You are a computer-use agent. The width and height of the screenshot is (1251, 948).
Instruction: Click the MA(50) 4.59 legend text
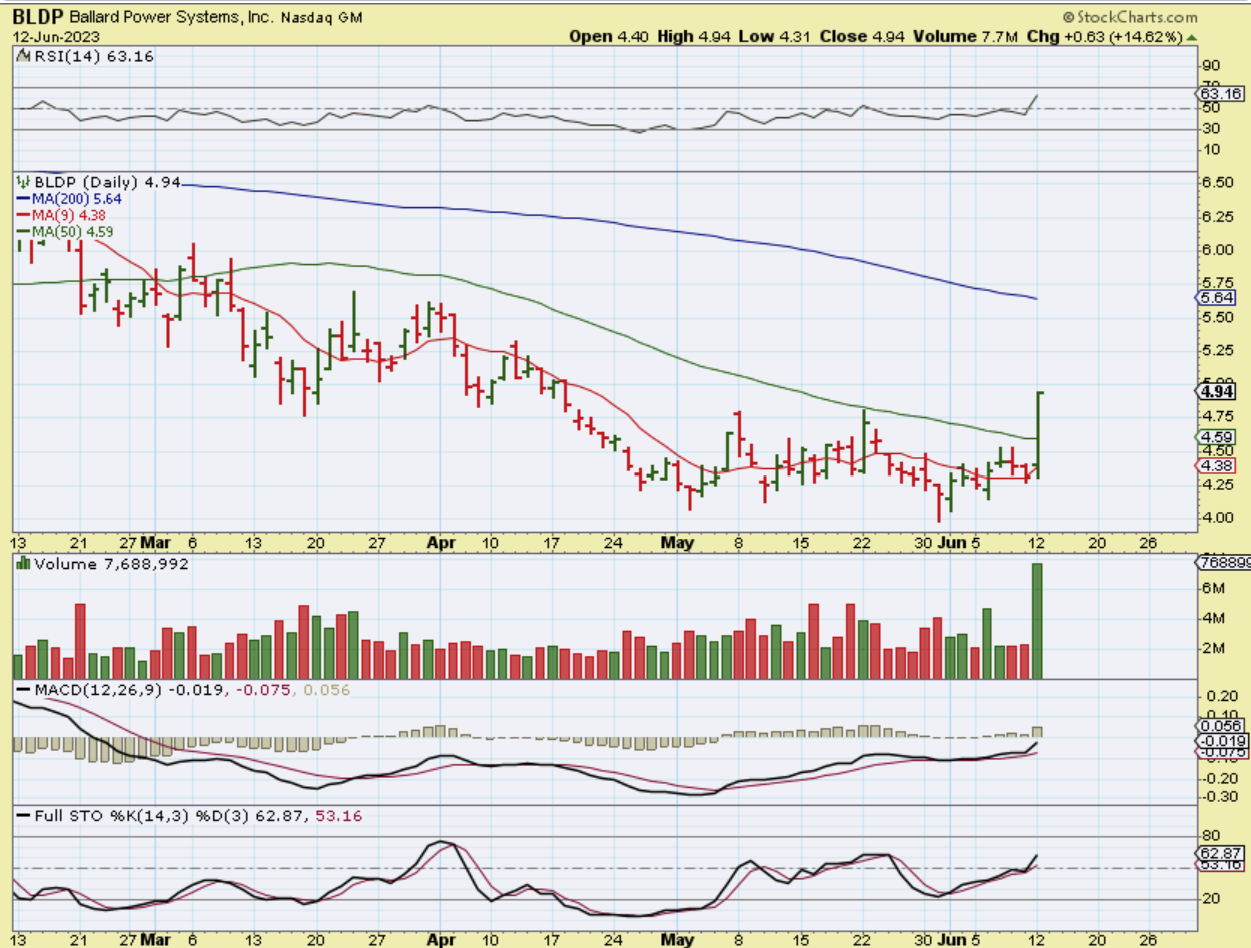(75, 231)
